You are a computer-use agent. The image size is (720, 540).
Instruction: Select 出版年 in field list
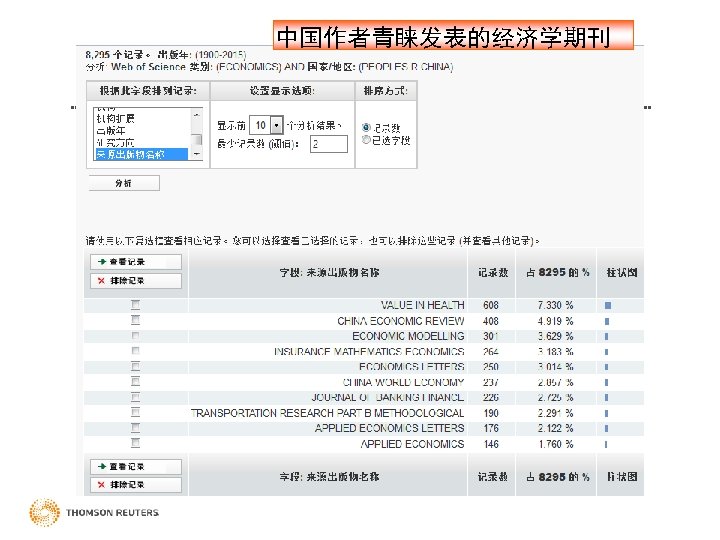111,131
